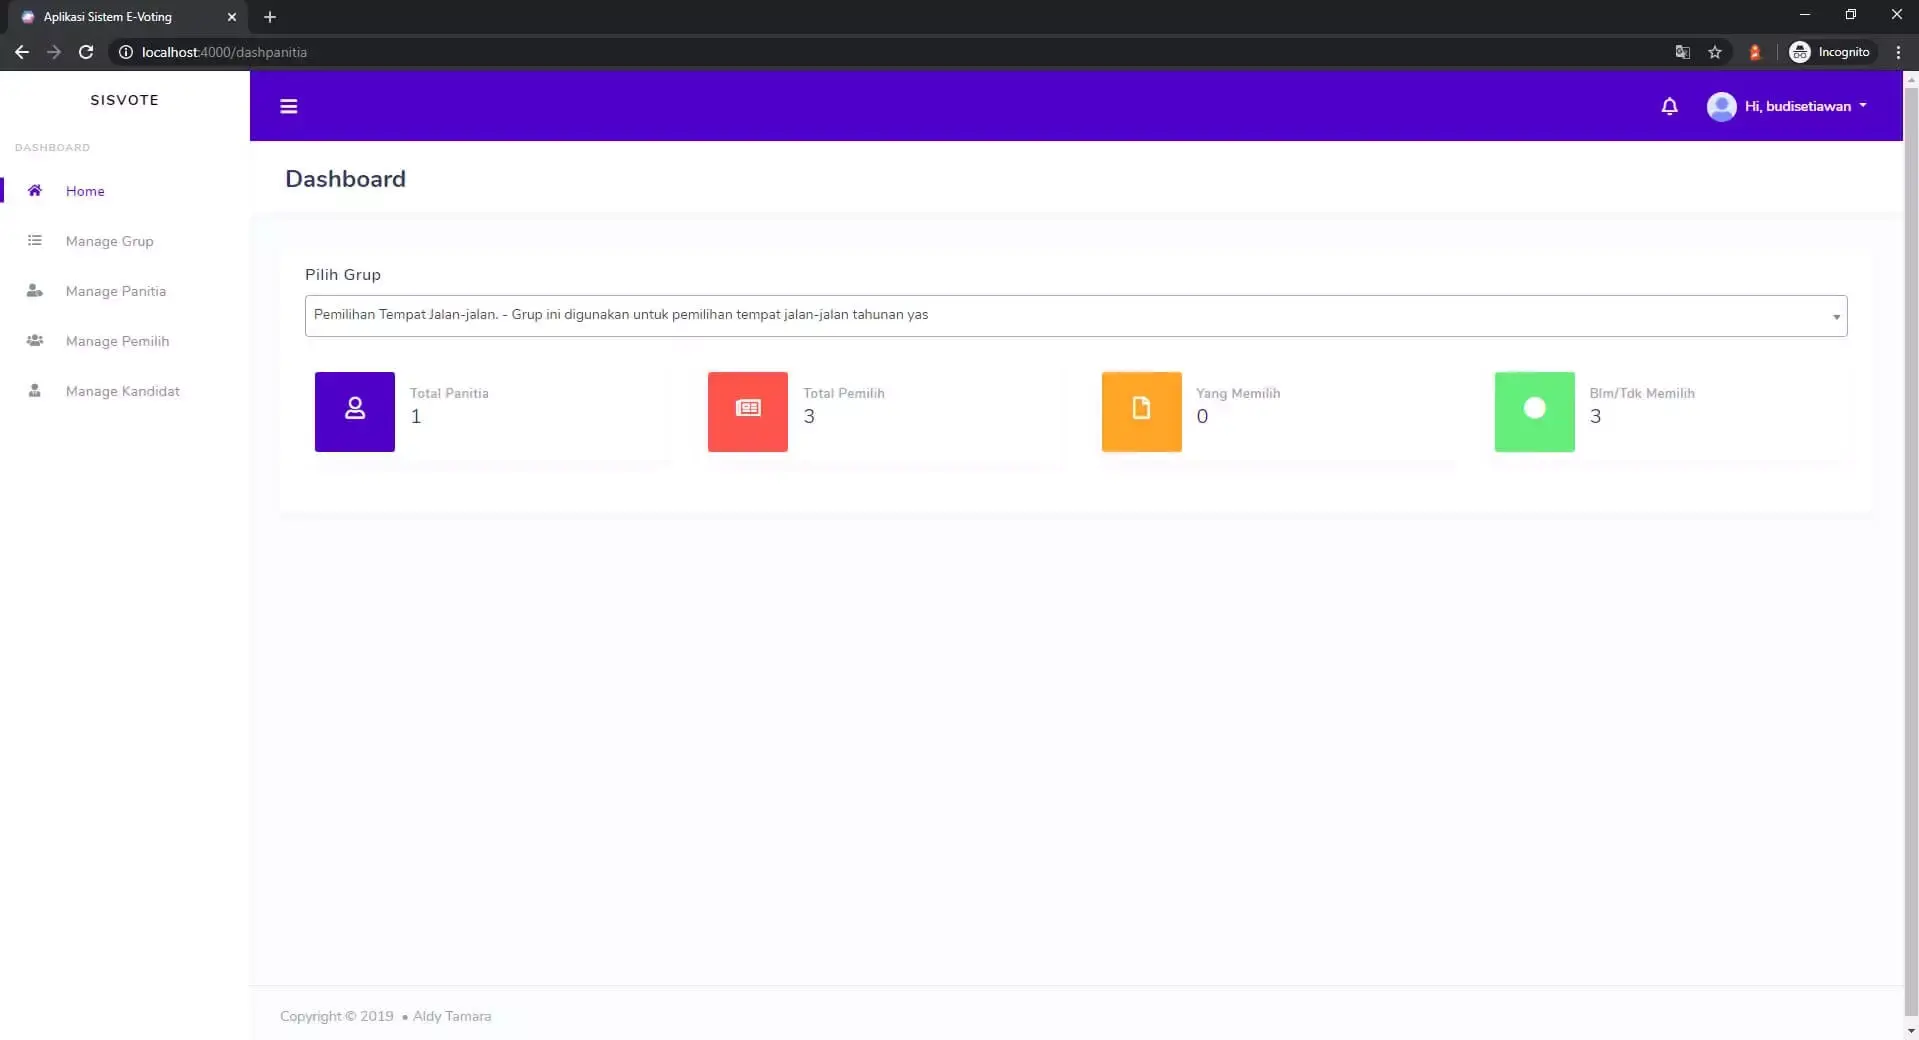
Task: Click the Yang Memilih value 0
Action: point(1202,416)
